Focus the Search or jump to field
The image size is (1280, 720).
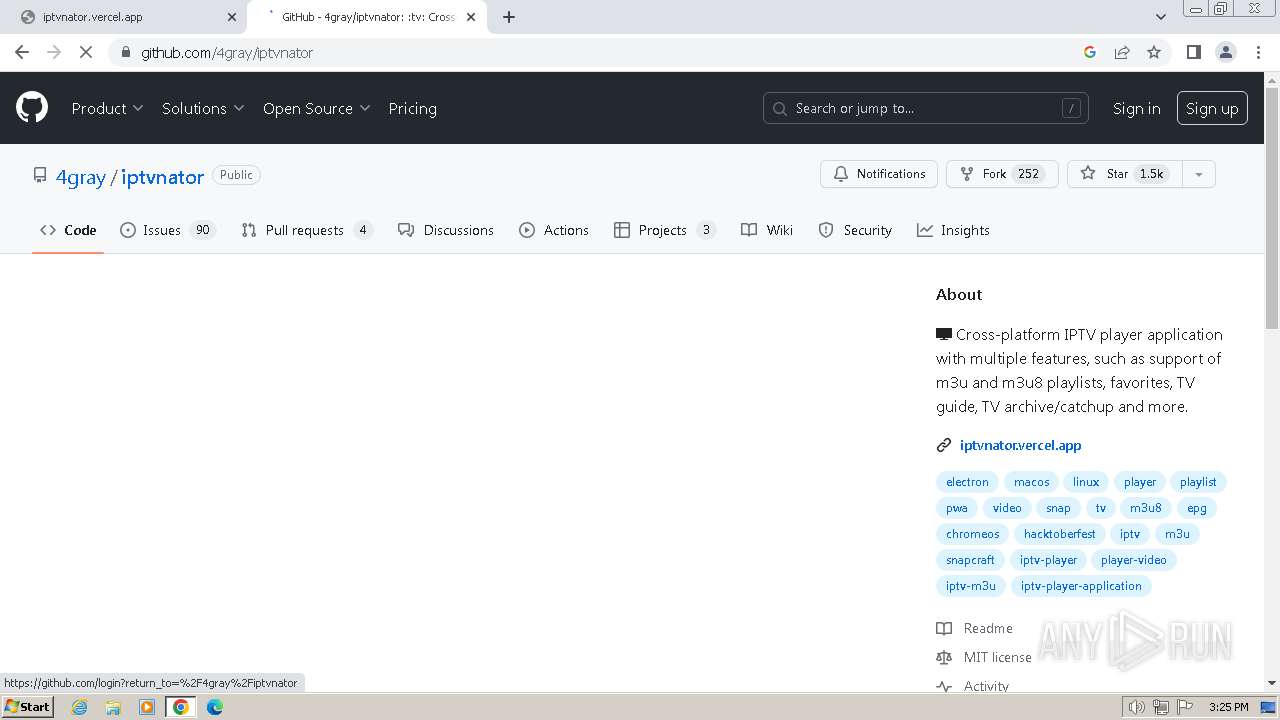pos(926,108)
